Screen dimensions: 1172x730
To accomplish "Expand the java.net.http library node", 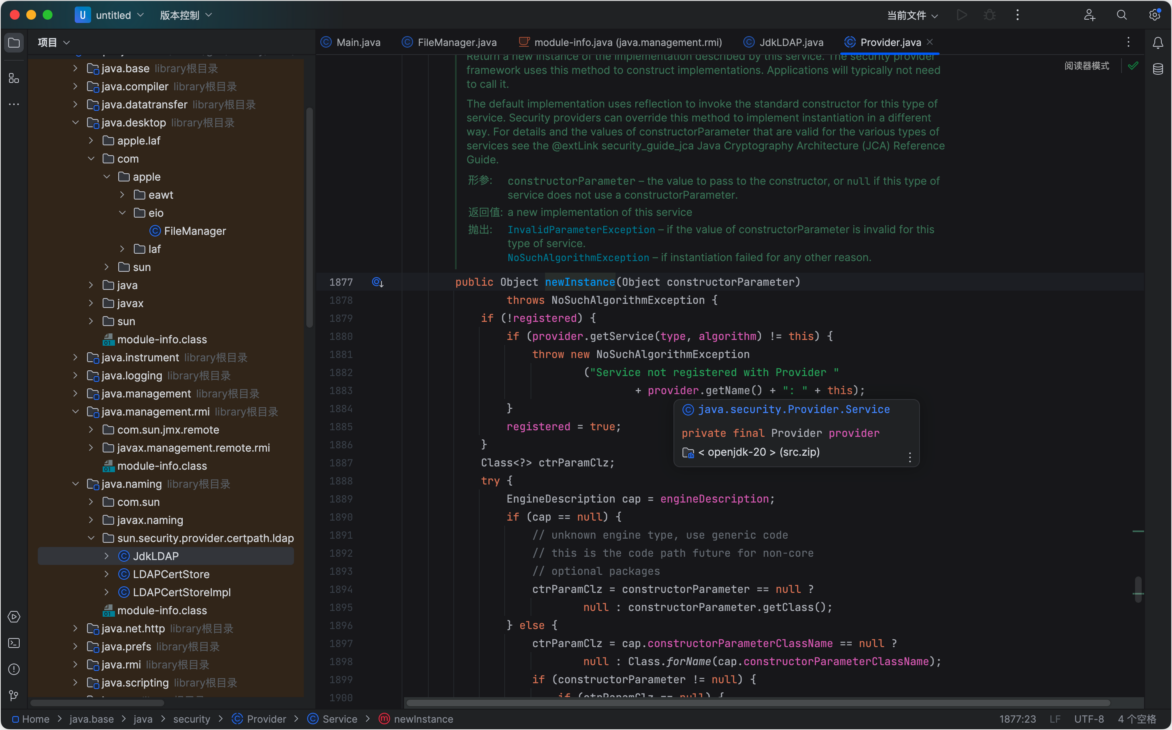I will [x=75, y=628].
